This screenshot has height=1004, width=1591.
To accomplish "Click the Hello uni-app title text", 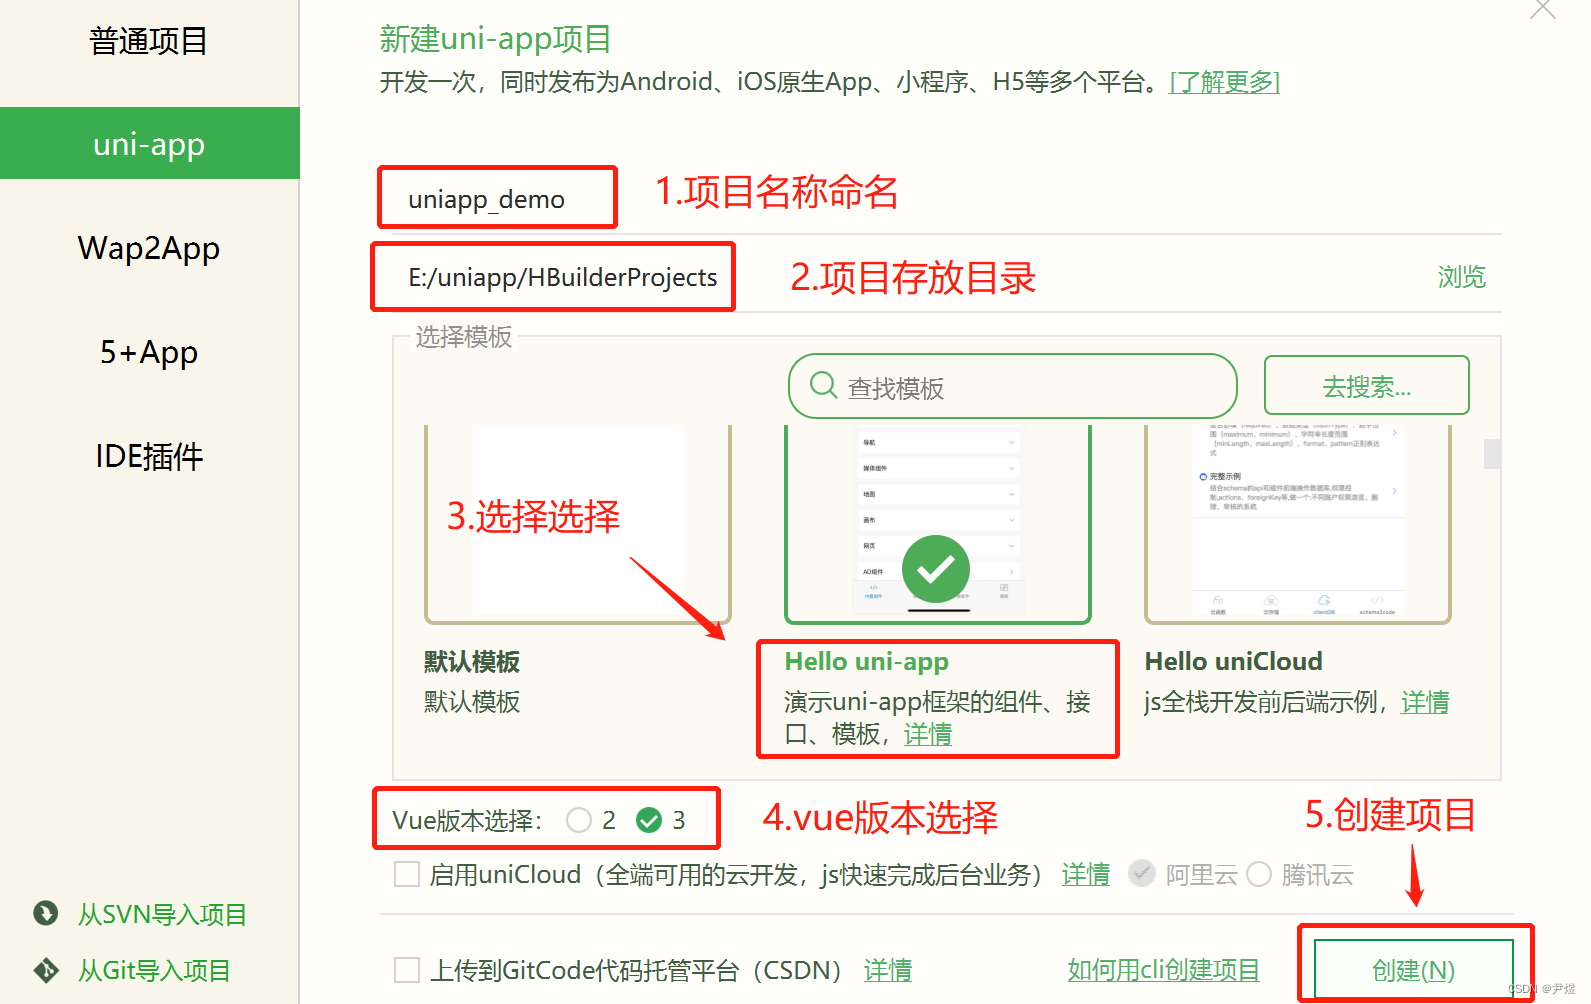I will tap(867, 661).
